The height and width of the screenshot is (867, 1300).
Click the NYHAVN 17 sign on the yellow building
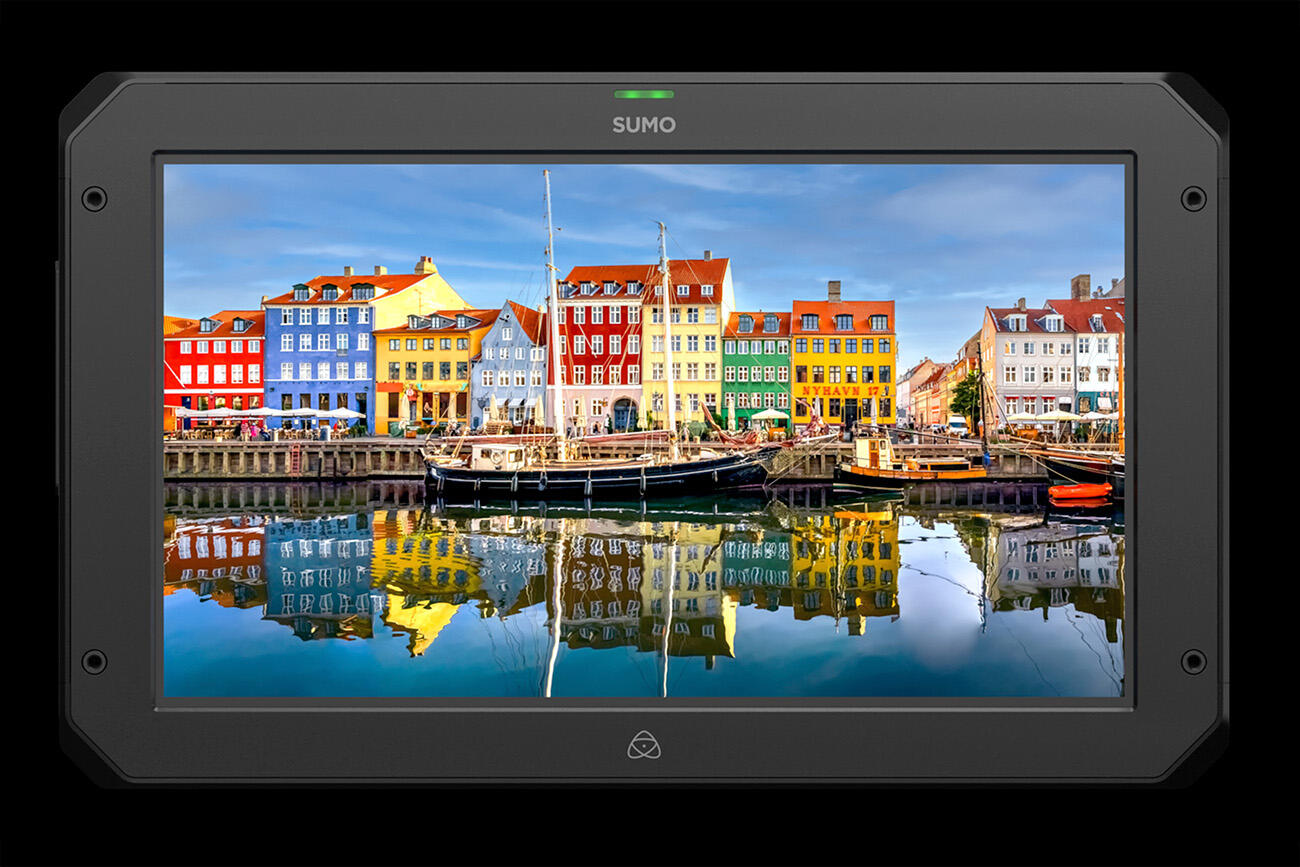(843, 390)
